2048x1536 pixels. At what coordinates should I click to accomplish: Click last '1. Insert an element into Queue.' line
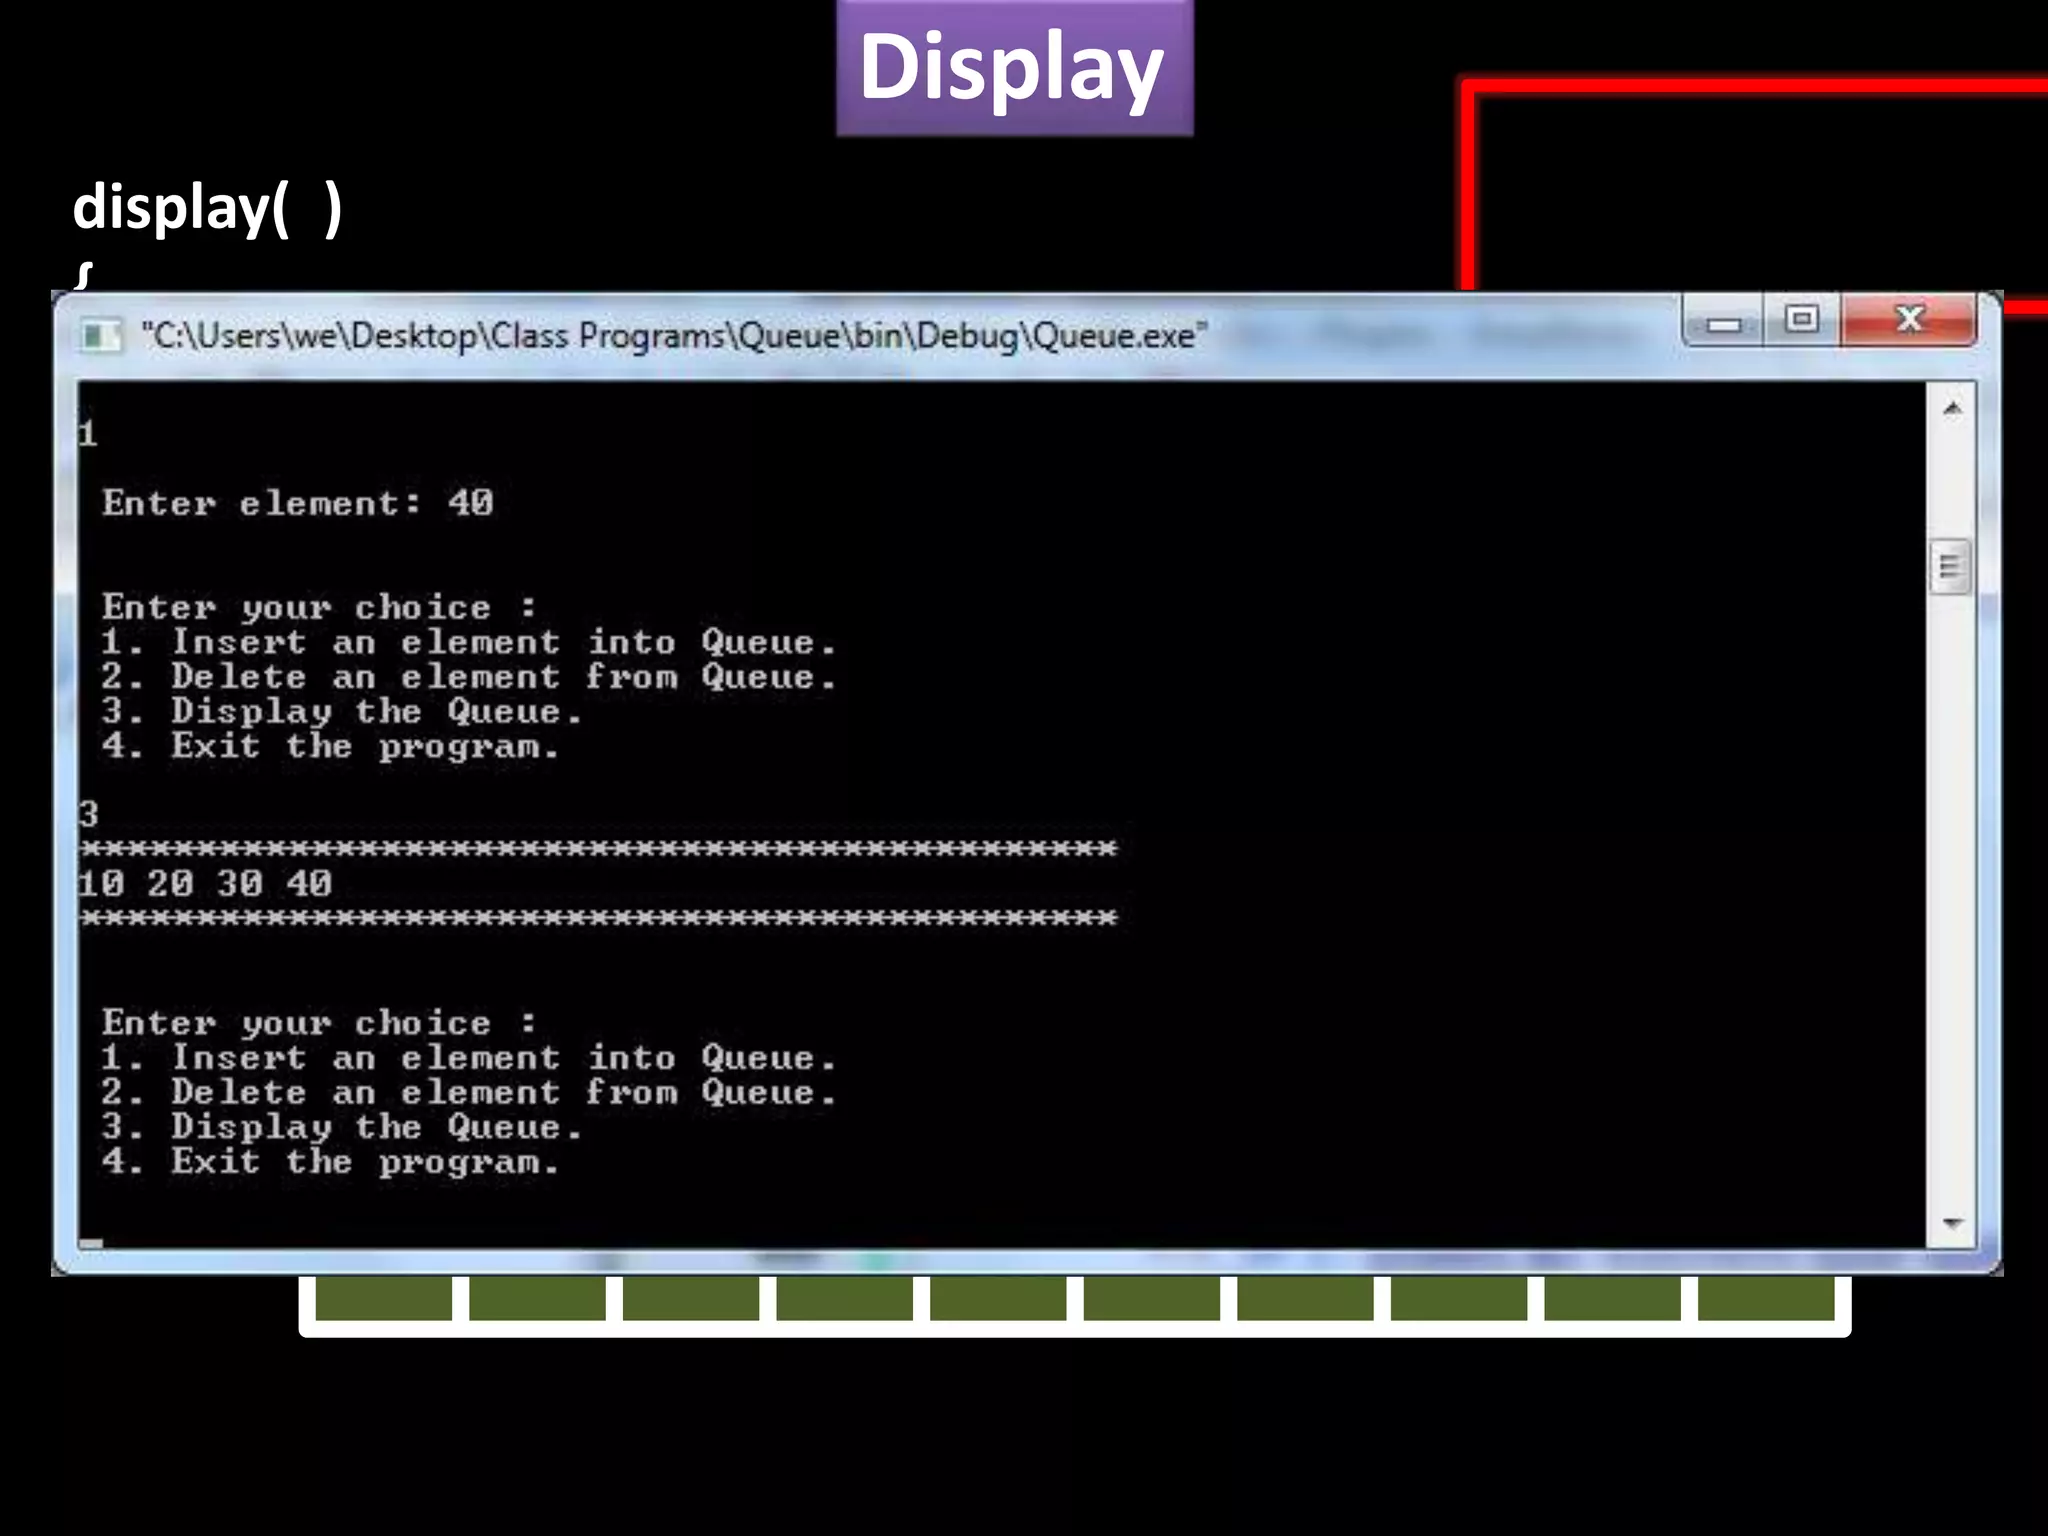[467, 1057]
